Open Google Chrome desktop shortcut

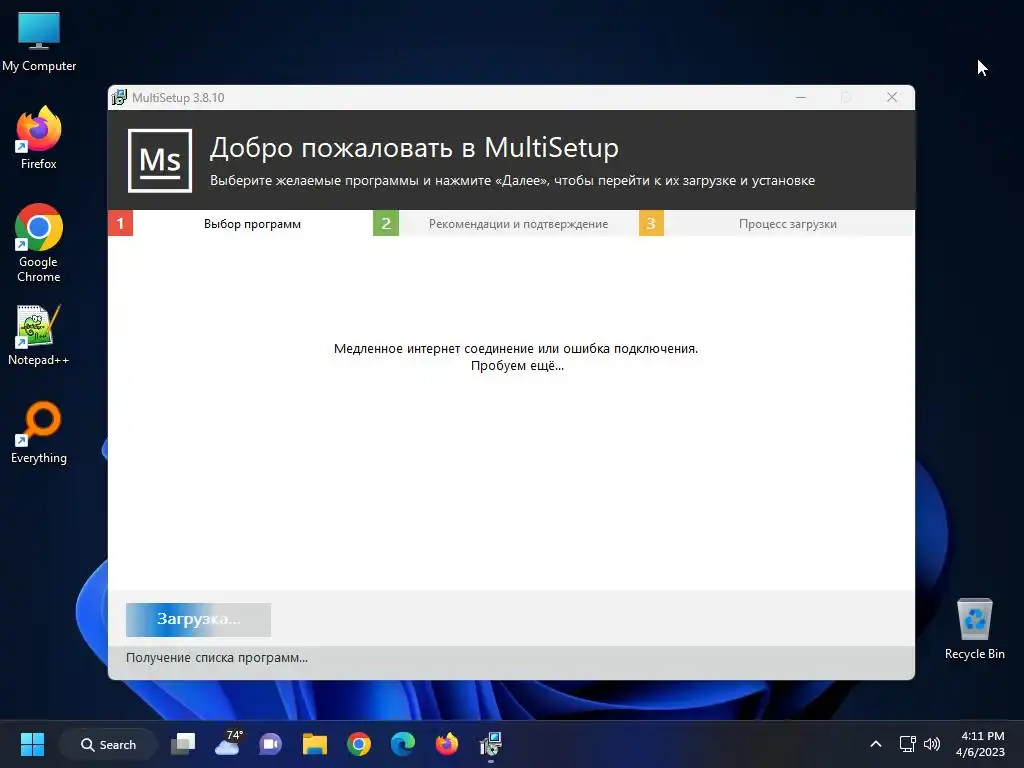[39, 243]
